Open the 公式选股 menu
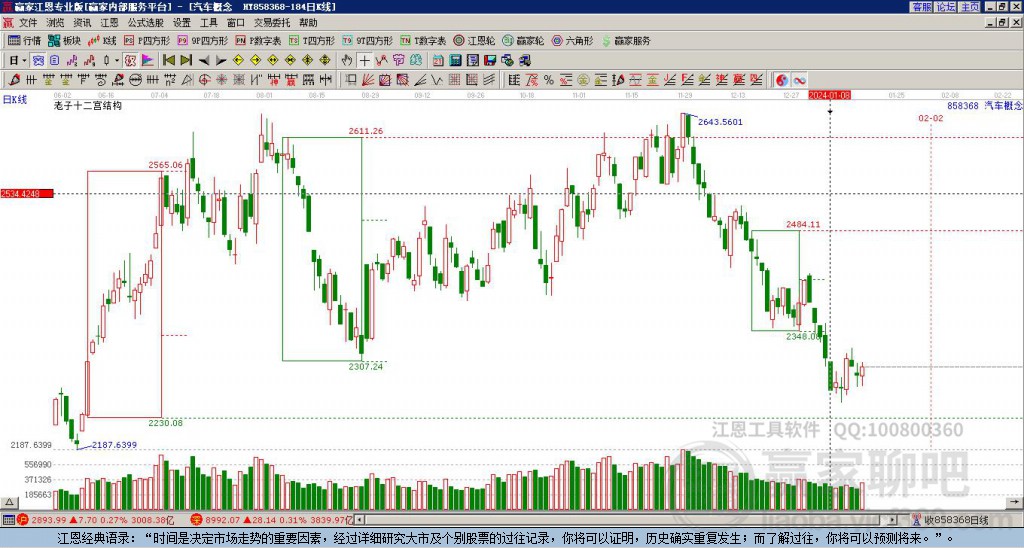The image size is (1024, 548). coord(145,23)
